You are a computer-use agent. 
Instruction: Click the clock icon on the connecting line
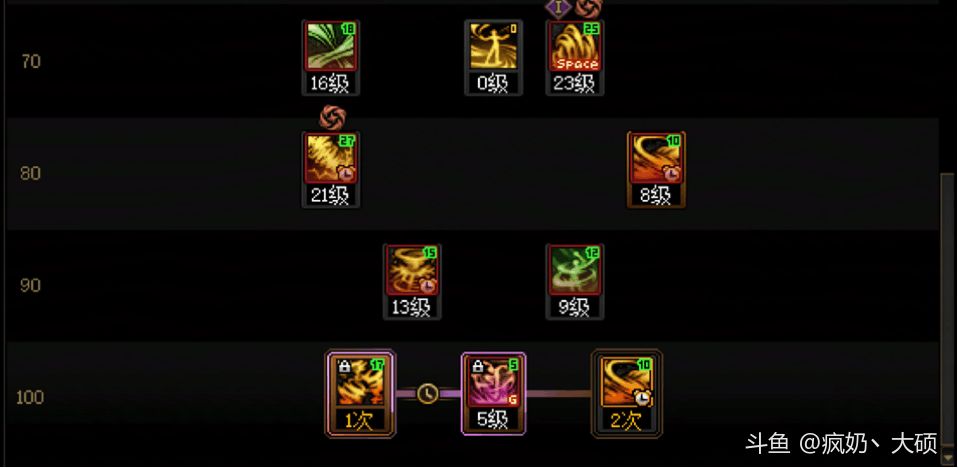click(x=427, y=393)
